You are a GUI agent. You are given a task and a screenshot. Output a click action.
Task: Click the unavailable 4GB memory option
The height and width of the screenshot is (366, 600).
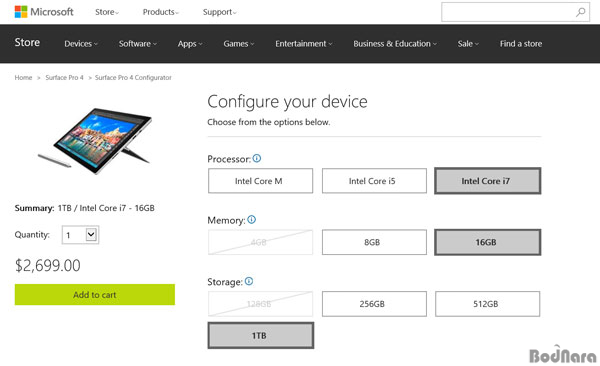[x=260, y=242]
